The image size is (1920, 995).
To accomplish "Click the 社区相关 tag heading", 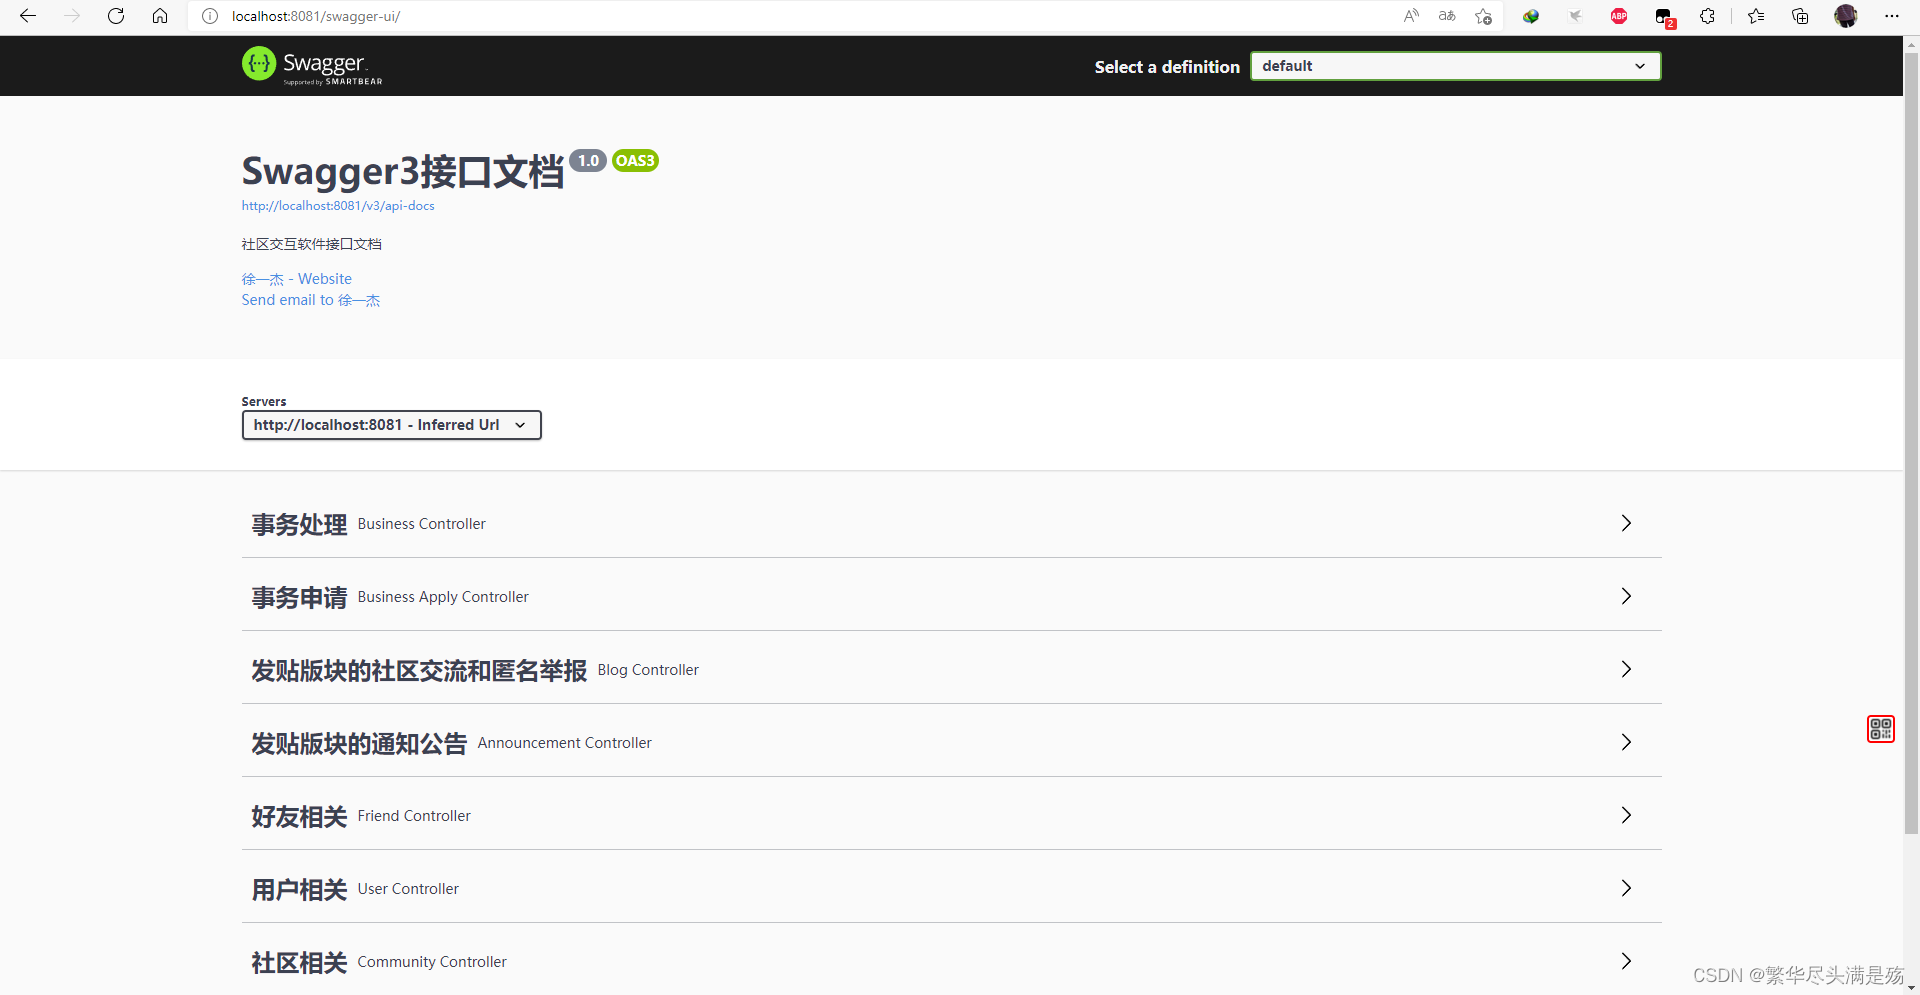I will (299, 962).
